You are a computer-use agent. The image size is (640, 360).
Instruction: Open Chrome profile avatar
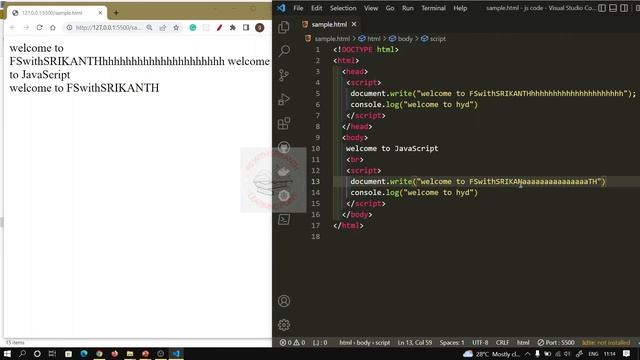(x=260, y=27)
